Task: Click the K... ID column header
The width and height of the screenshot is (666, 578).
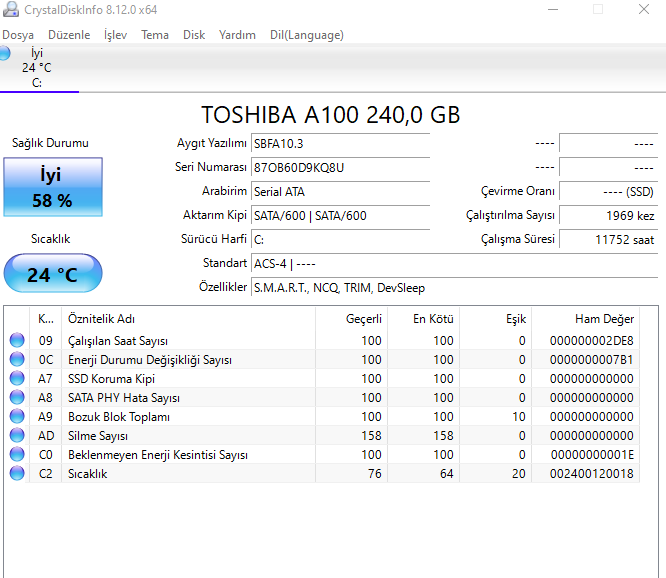Action: coord(45,319)
